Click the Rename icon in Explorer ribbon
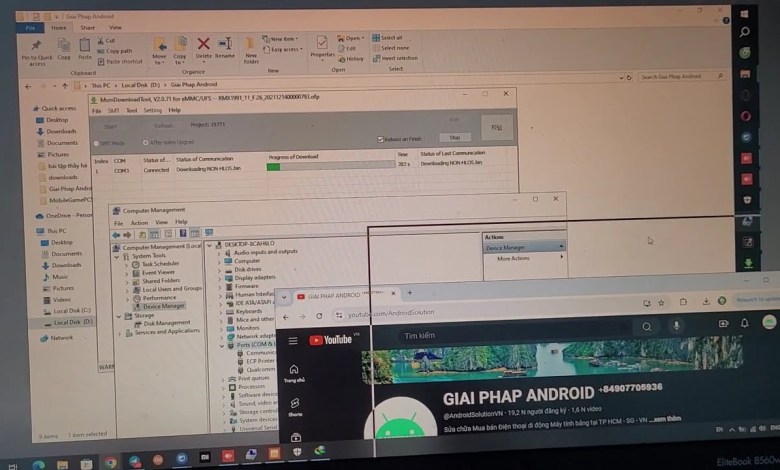Image resolution: width=780 pixels, height=470 pixels. 225,48
